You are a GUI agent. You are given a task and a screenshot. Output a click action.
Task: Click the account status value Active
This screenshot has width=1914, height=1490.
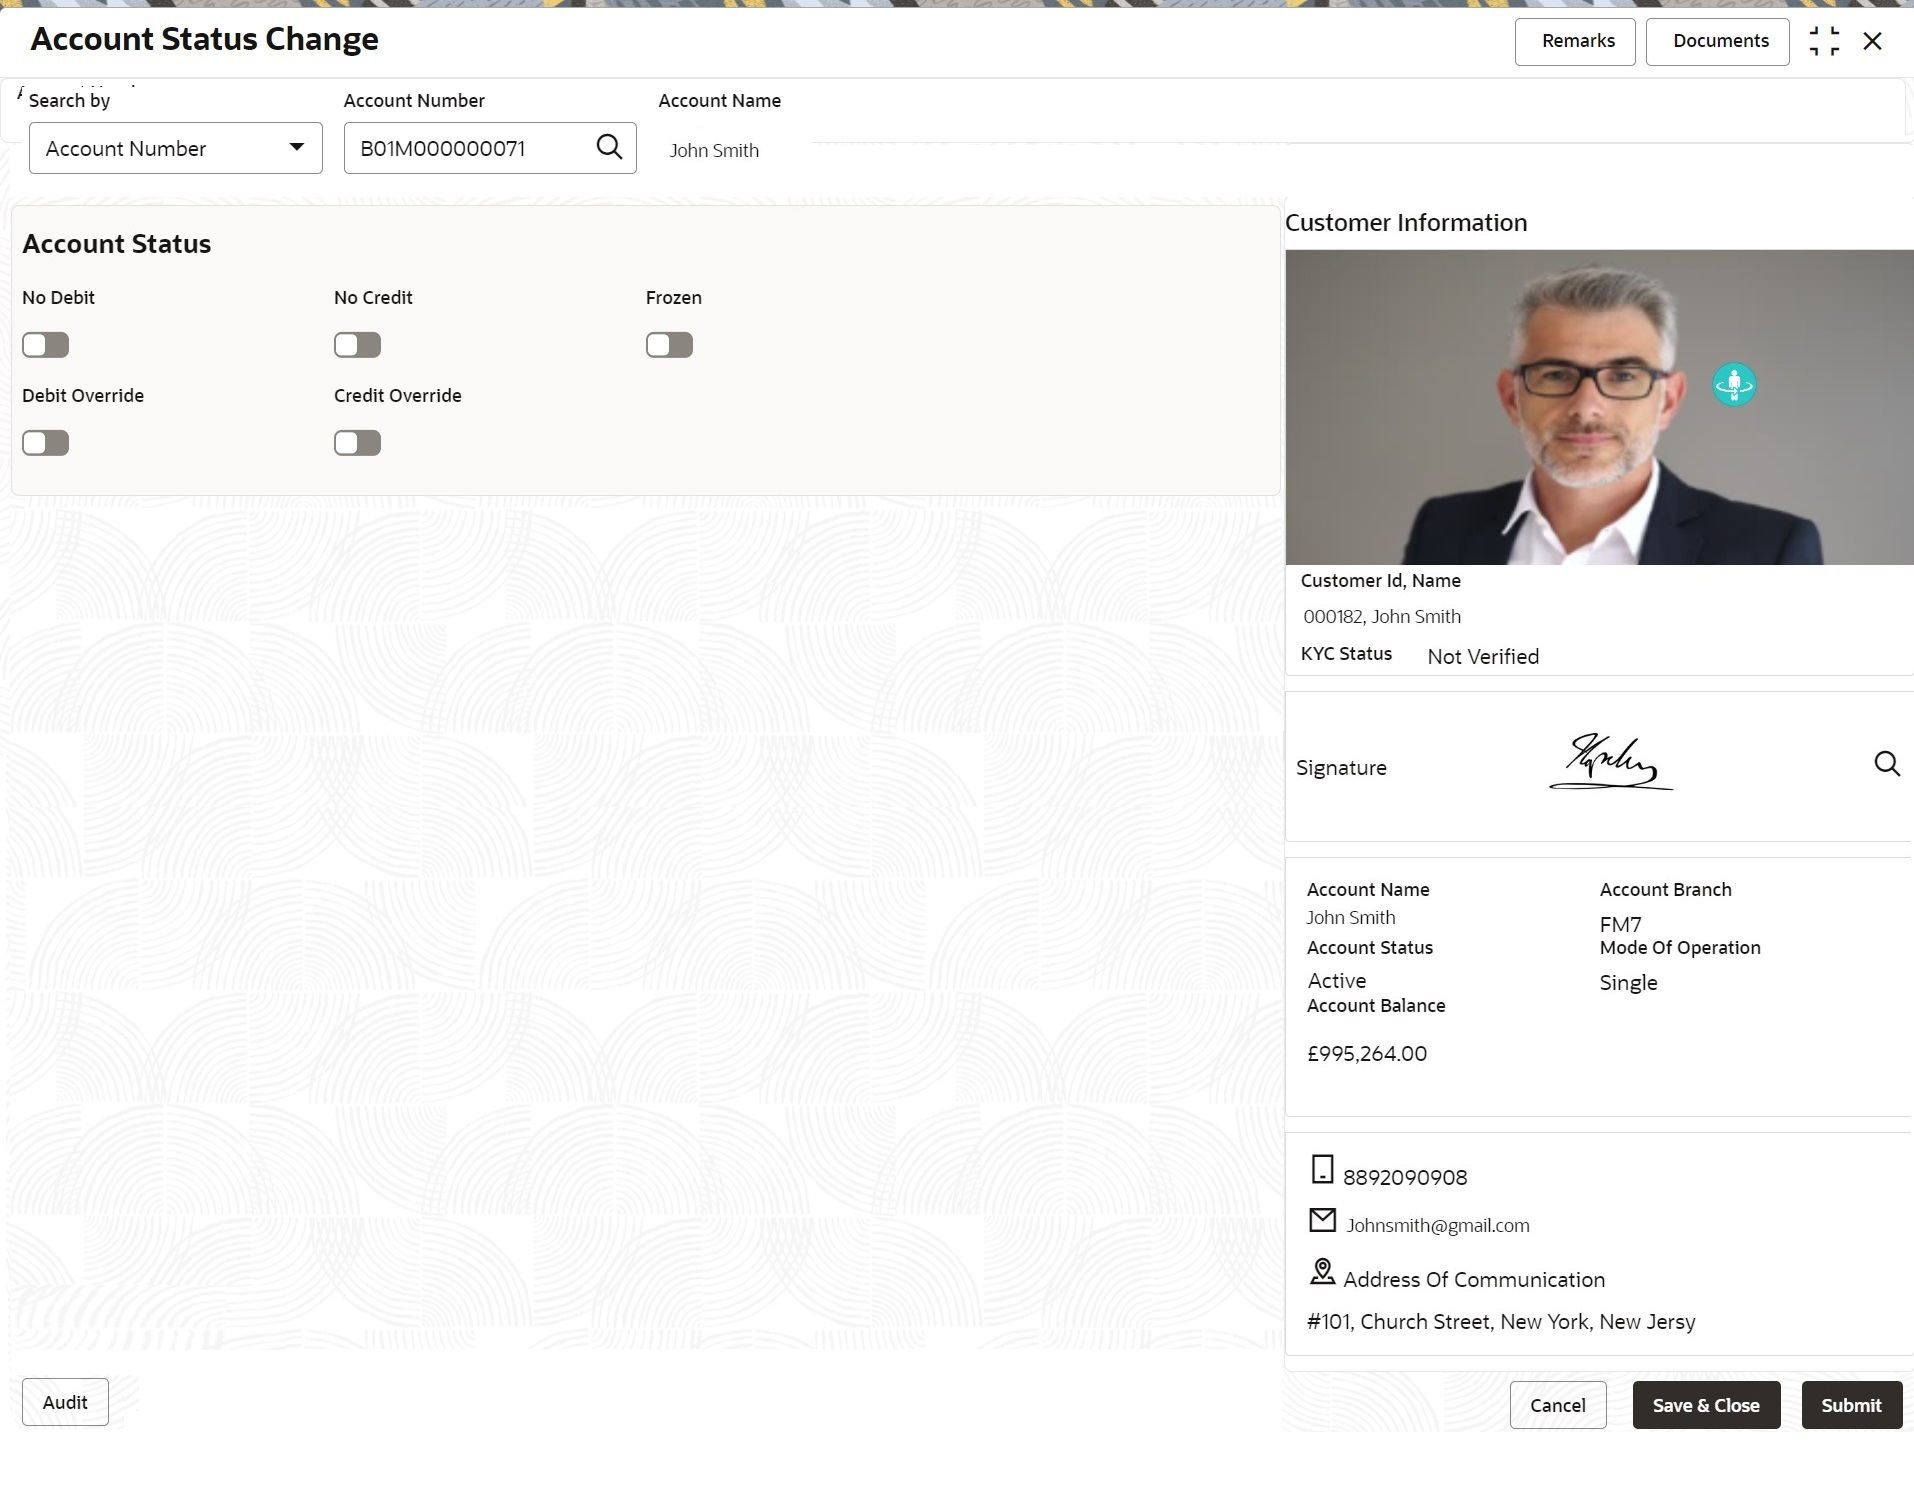pos(1337,980)
